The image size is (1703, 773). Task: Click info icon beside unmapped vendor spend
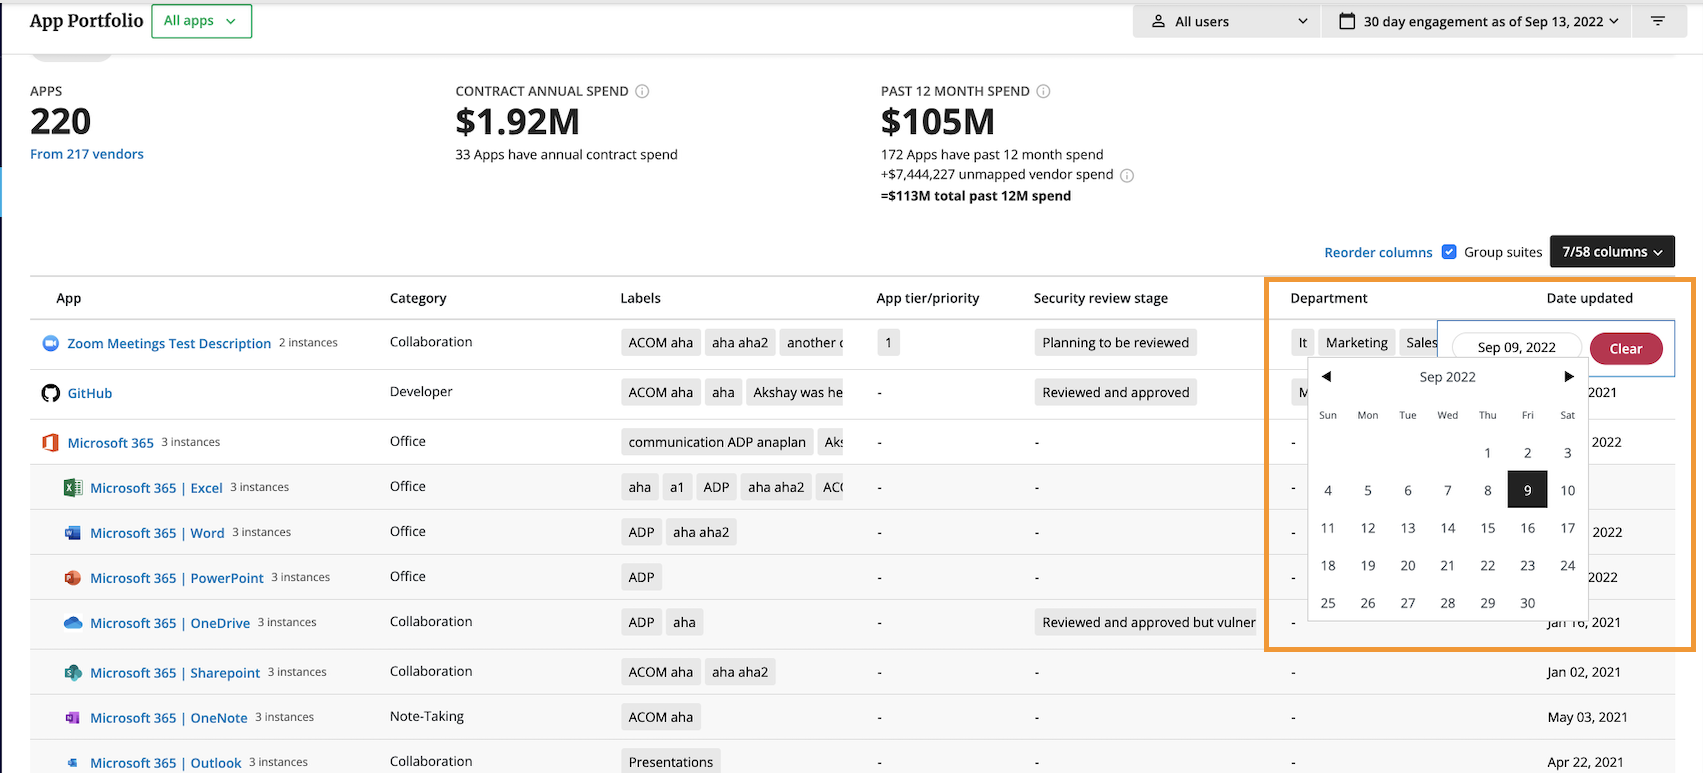click(1127, 175)
